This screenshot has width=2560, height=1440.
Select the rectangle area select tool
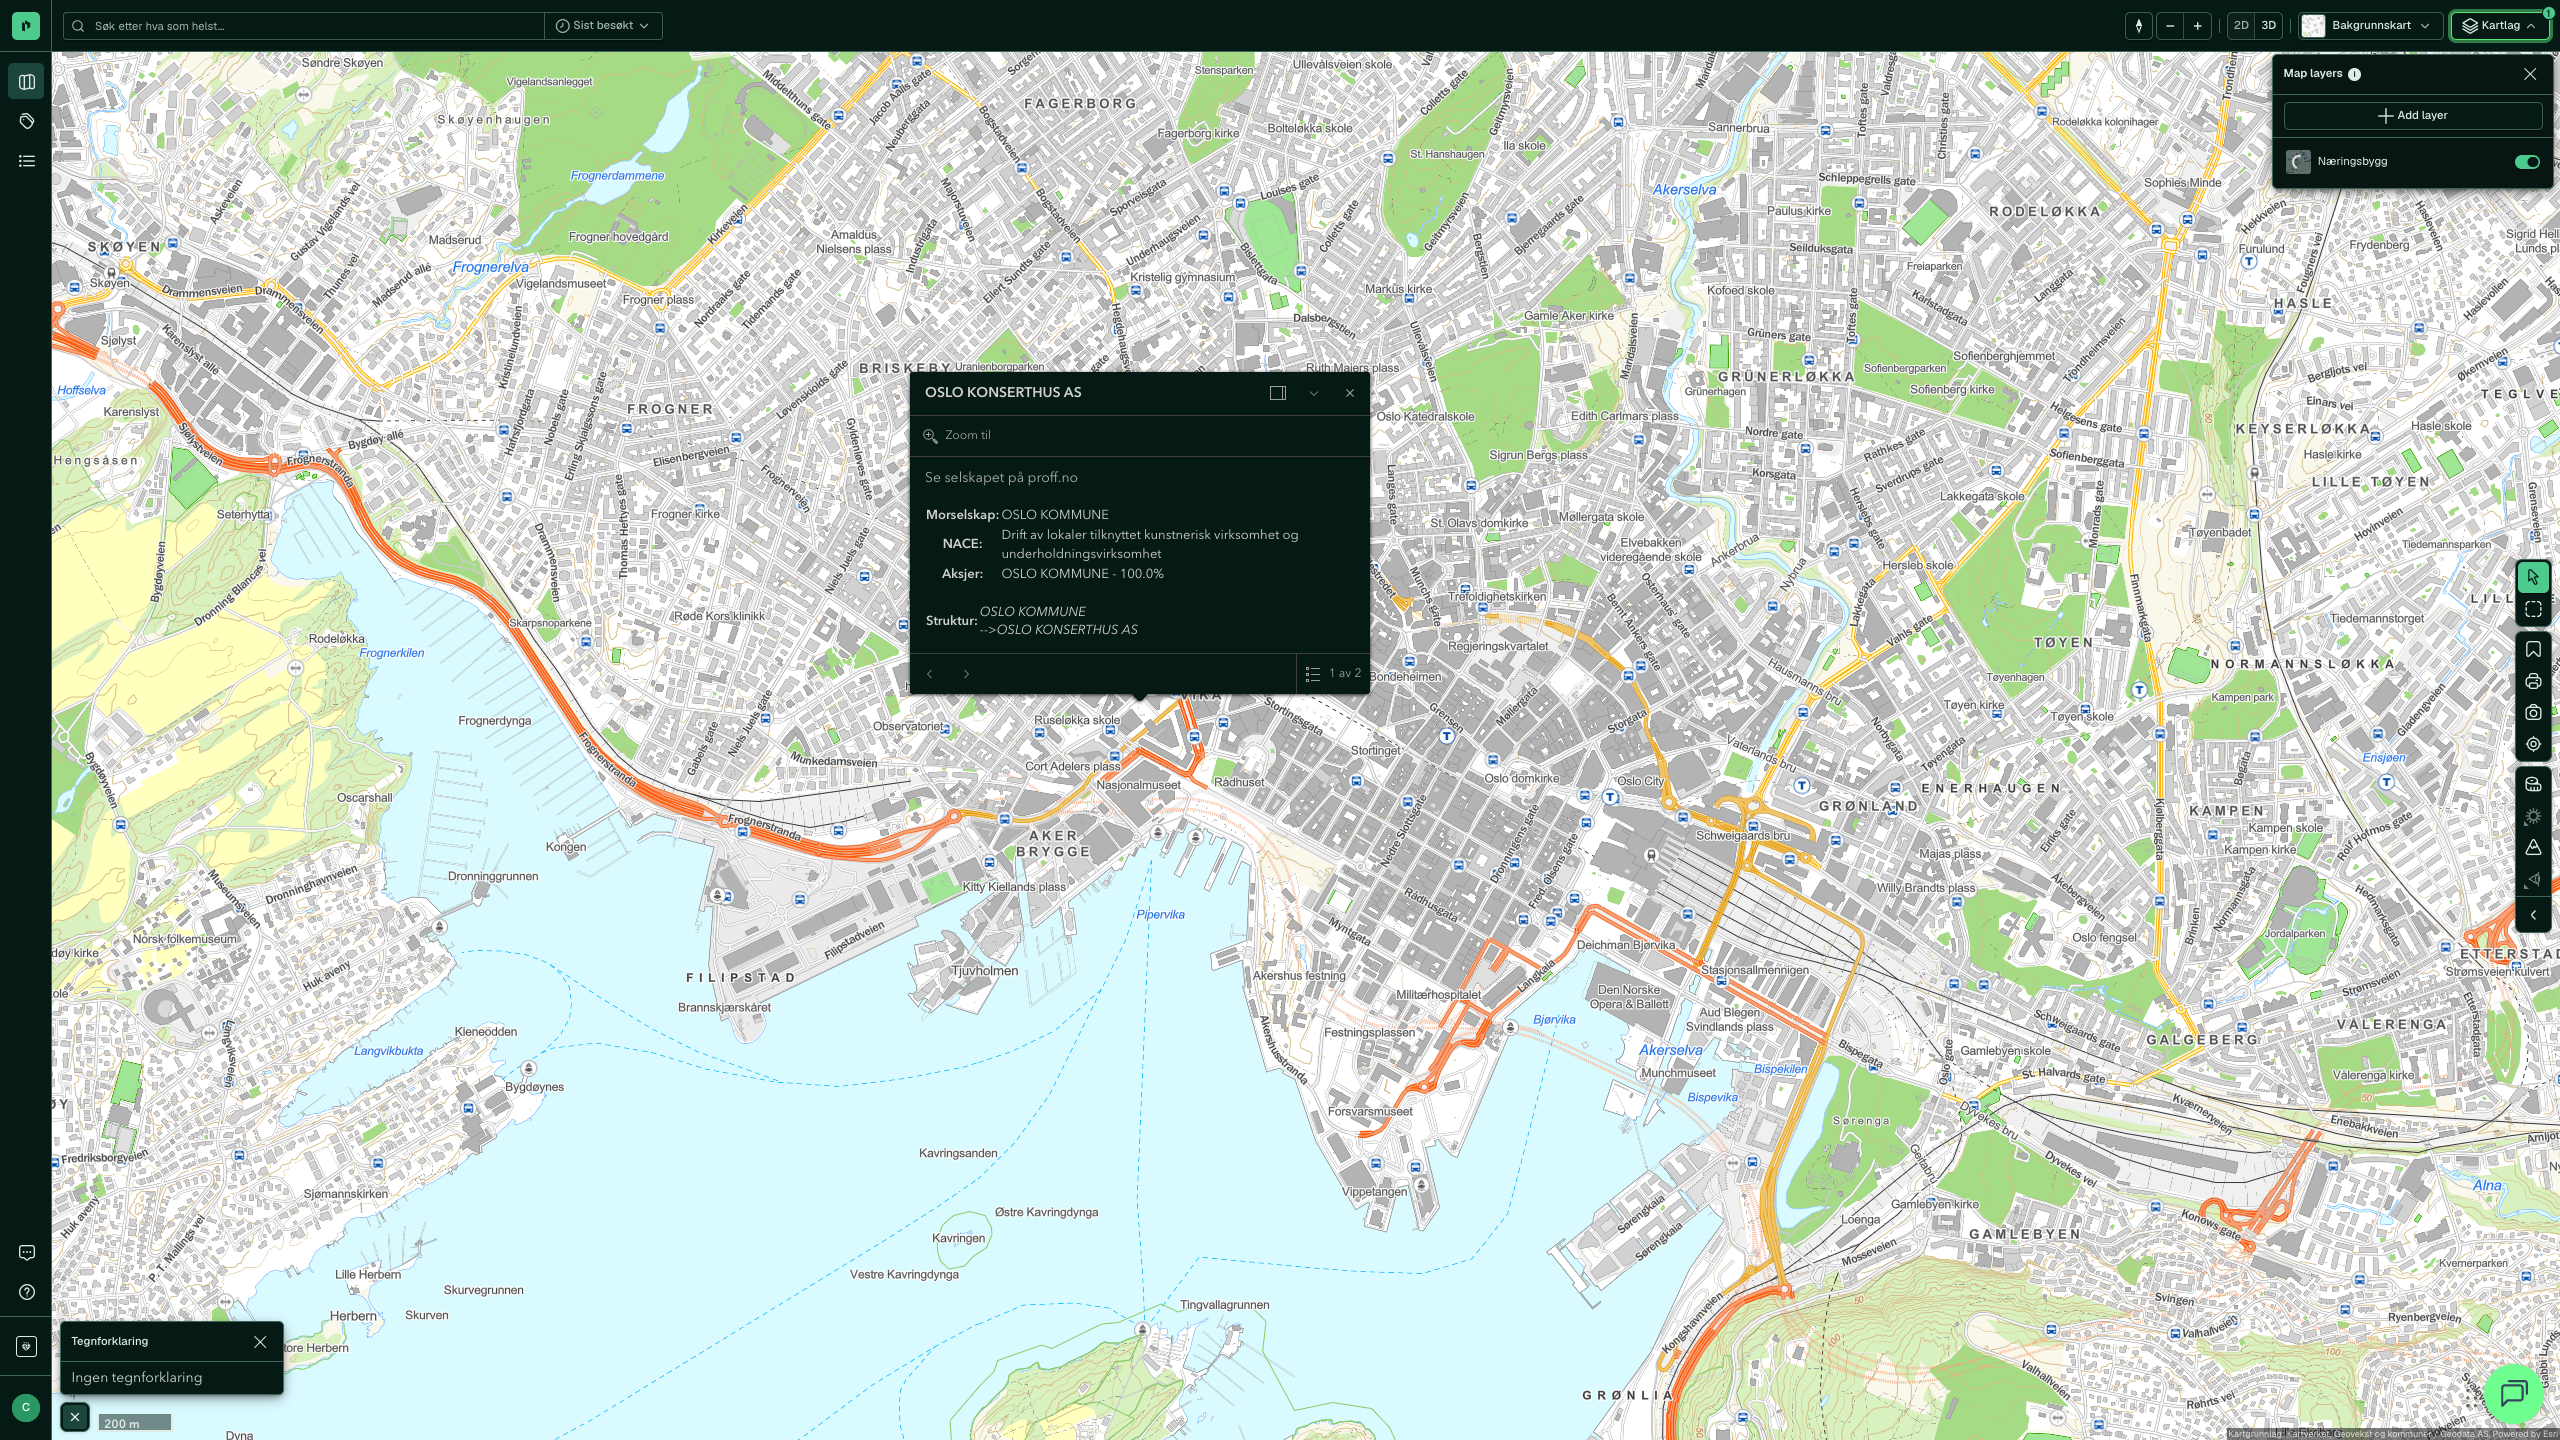[x=2533, y=609]
